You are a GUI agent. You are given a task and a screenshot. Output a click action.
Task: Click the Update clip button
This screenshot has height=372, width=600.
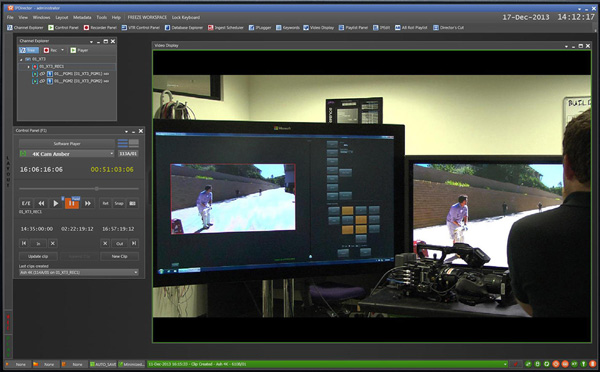[38, 256]
